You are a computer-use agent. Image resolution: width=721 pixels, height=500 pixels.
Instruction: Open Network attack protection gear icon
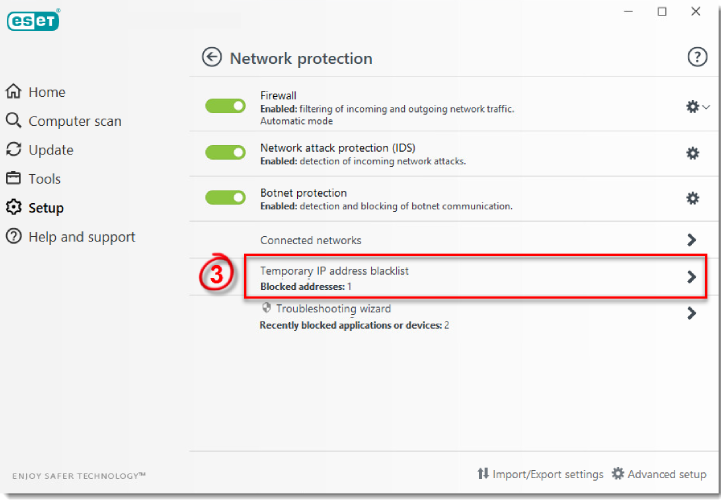[692, 153]
